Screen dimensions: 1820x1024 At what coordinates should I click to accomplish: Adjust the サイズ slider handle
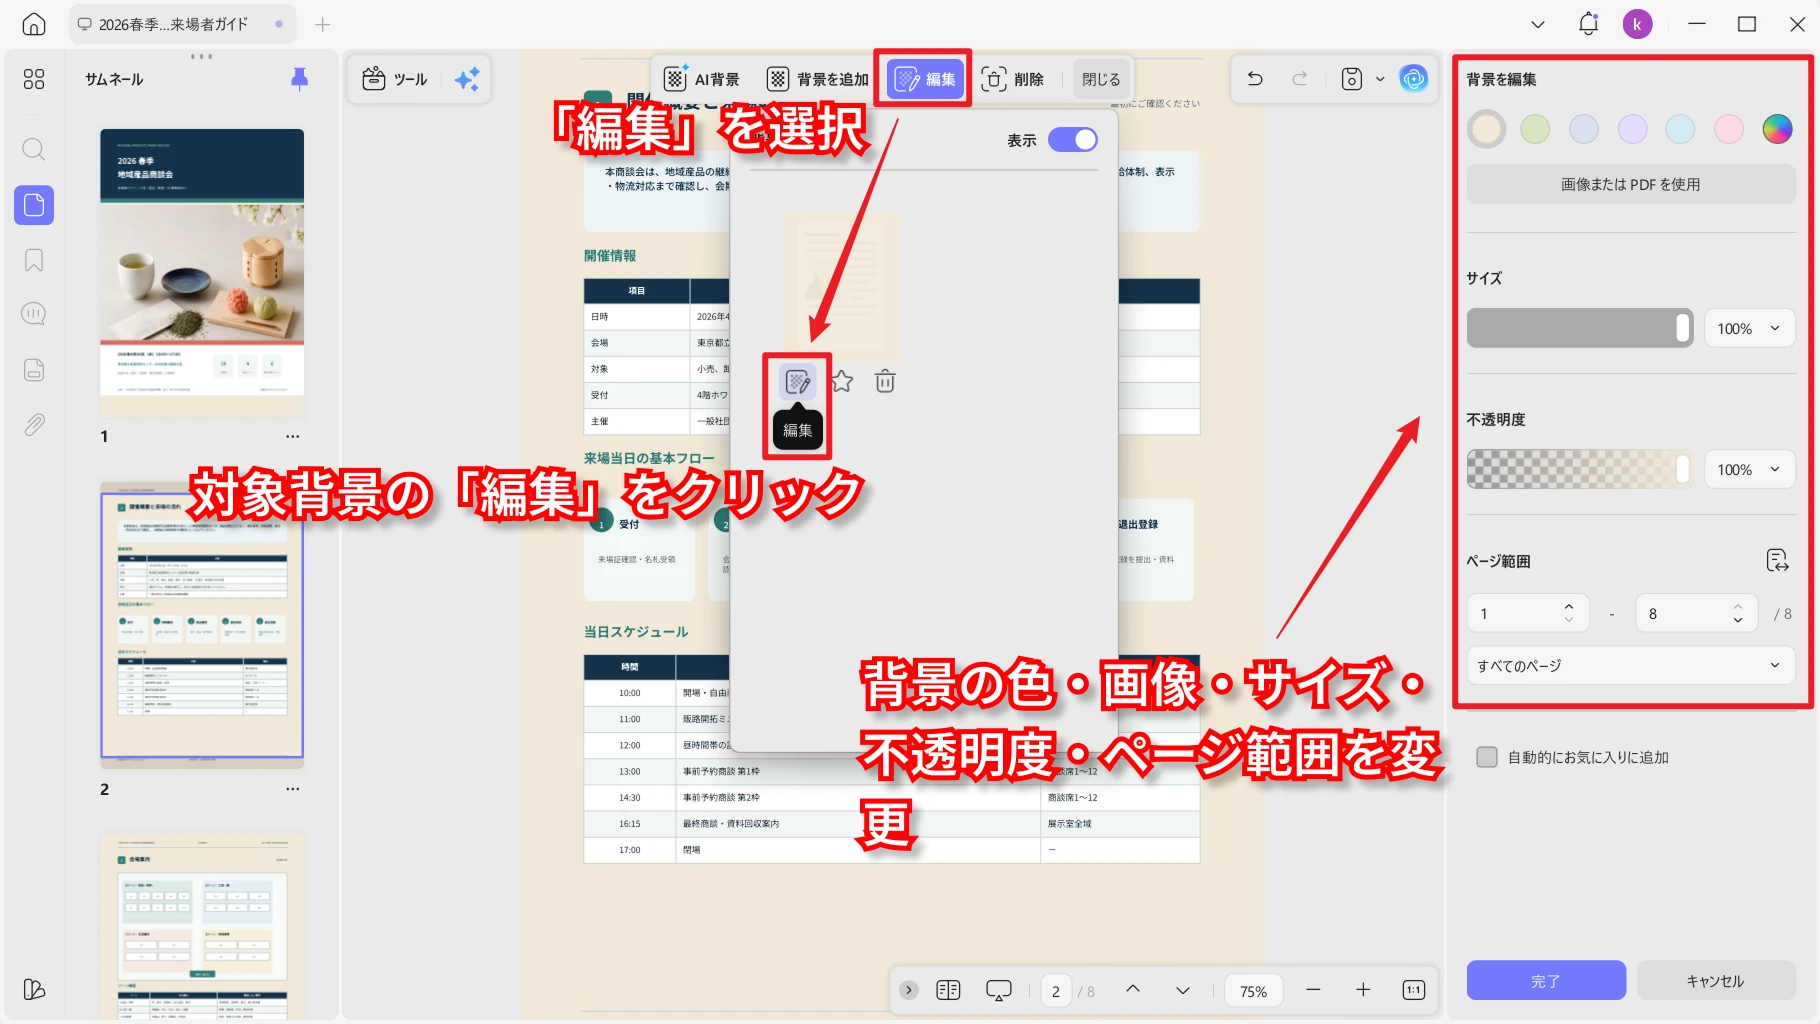pos(1683,328)
